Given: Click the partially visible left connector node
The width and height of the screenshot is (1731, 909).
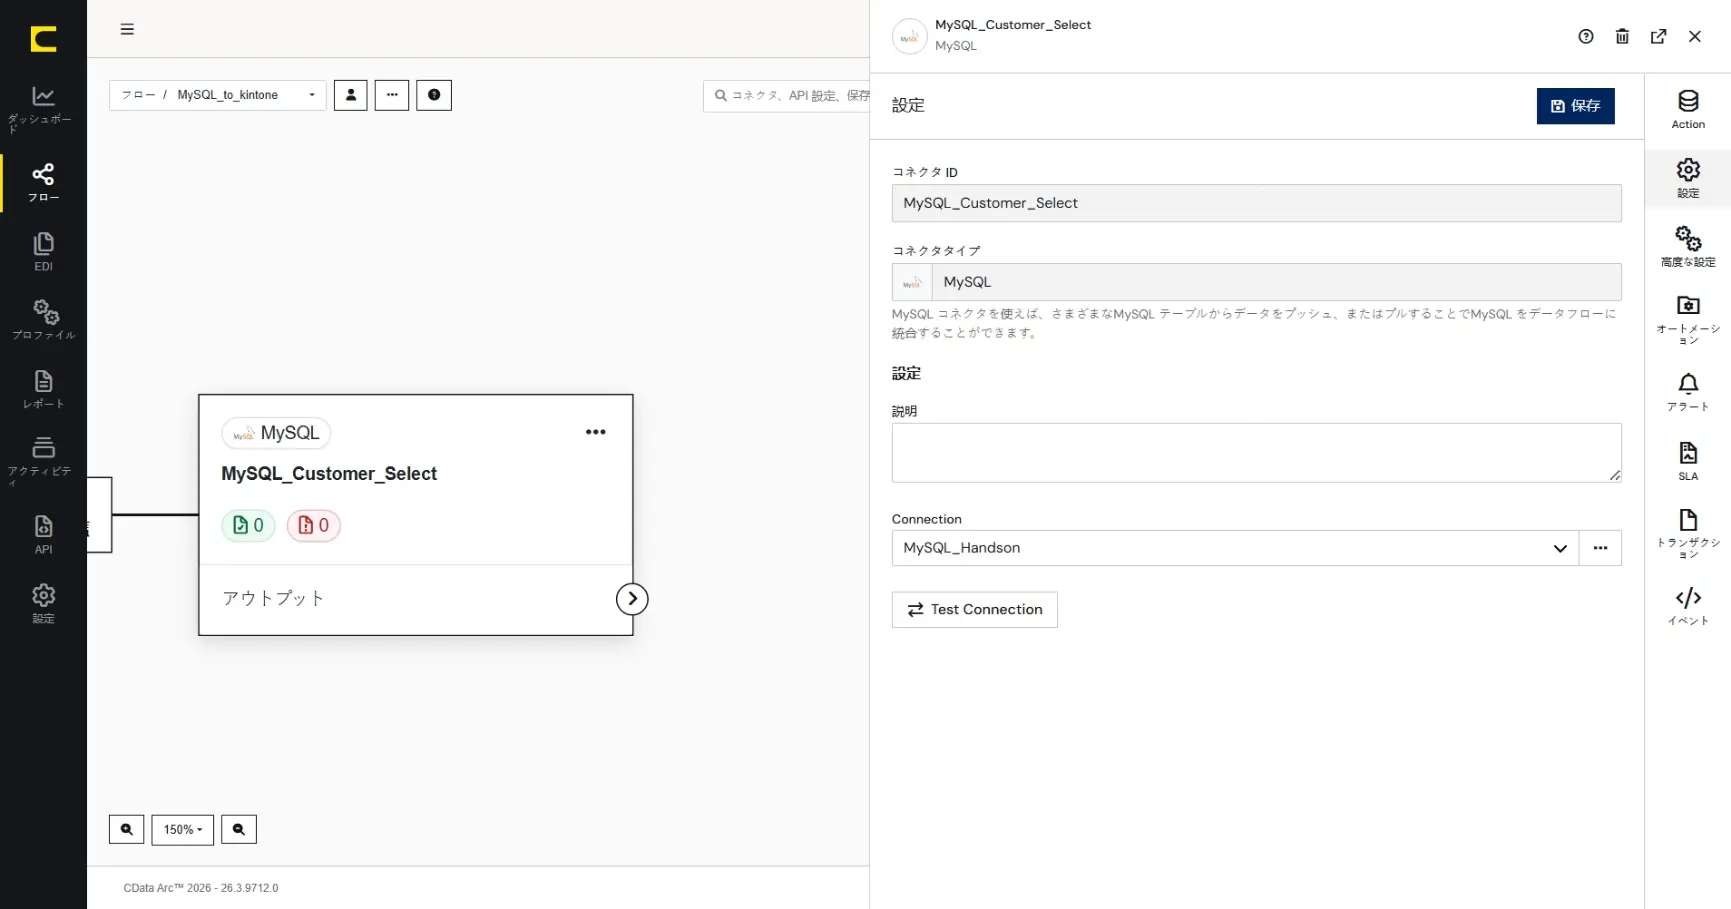Looking at the screenshot, I should 99,515.
